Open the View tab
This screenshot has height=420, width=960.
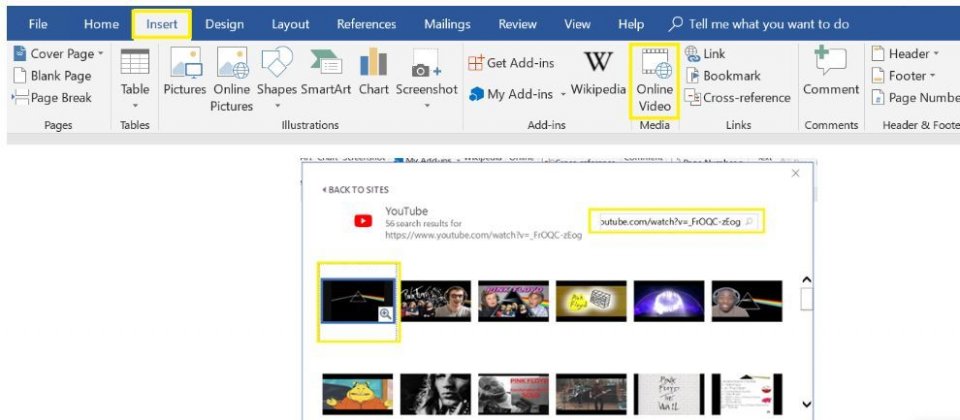pos(577,24)
